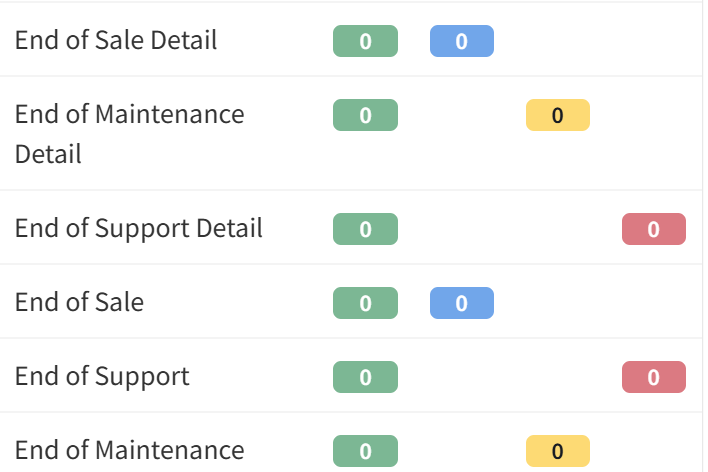
Task: Select the End of Sale row label
Action: coord(79,303)
